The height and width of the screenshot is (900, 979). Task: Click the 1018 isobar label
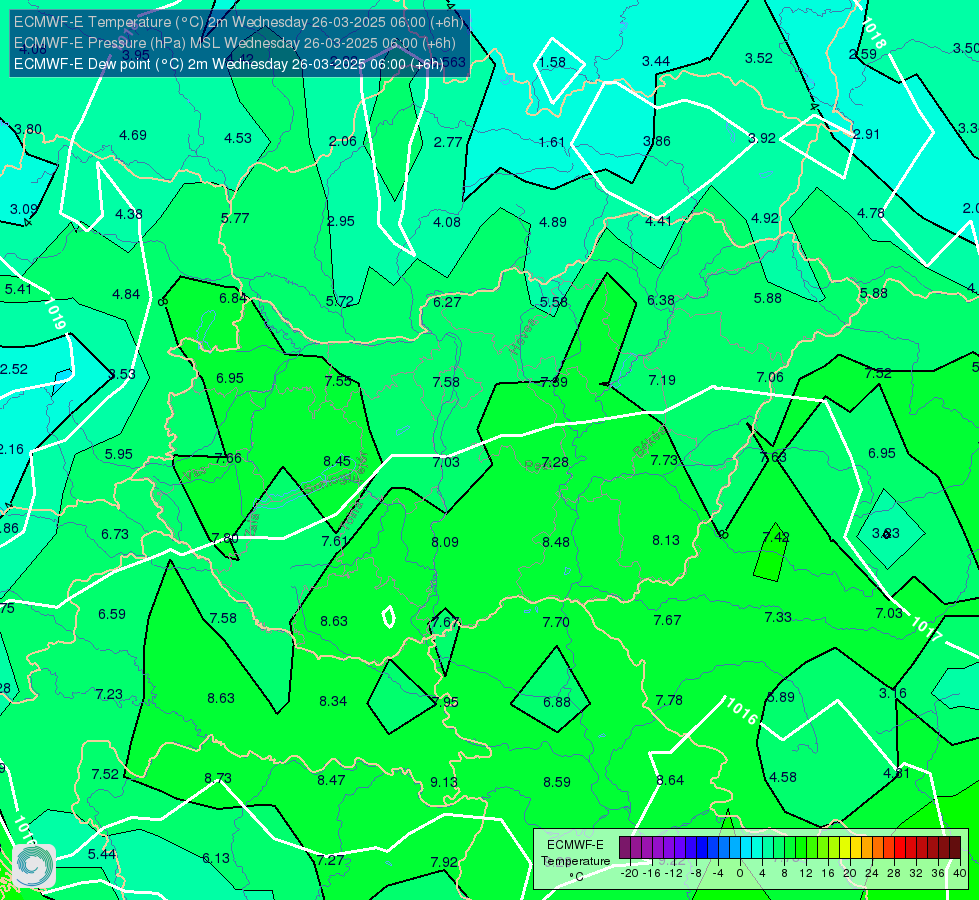click(x=874, y=32)
